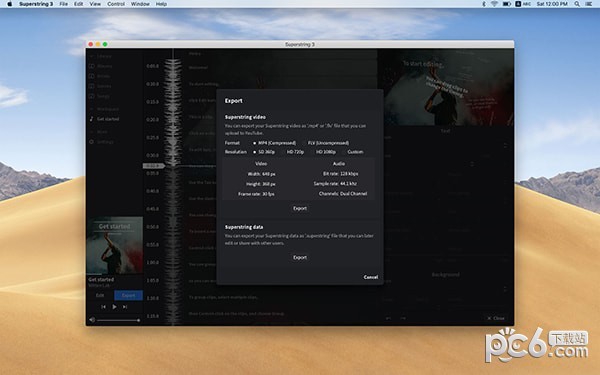
Task: Cancel the Export dialog
Action: 370,277
